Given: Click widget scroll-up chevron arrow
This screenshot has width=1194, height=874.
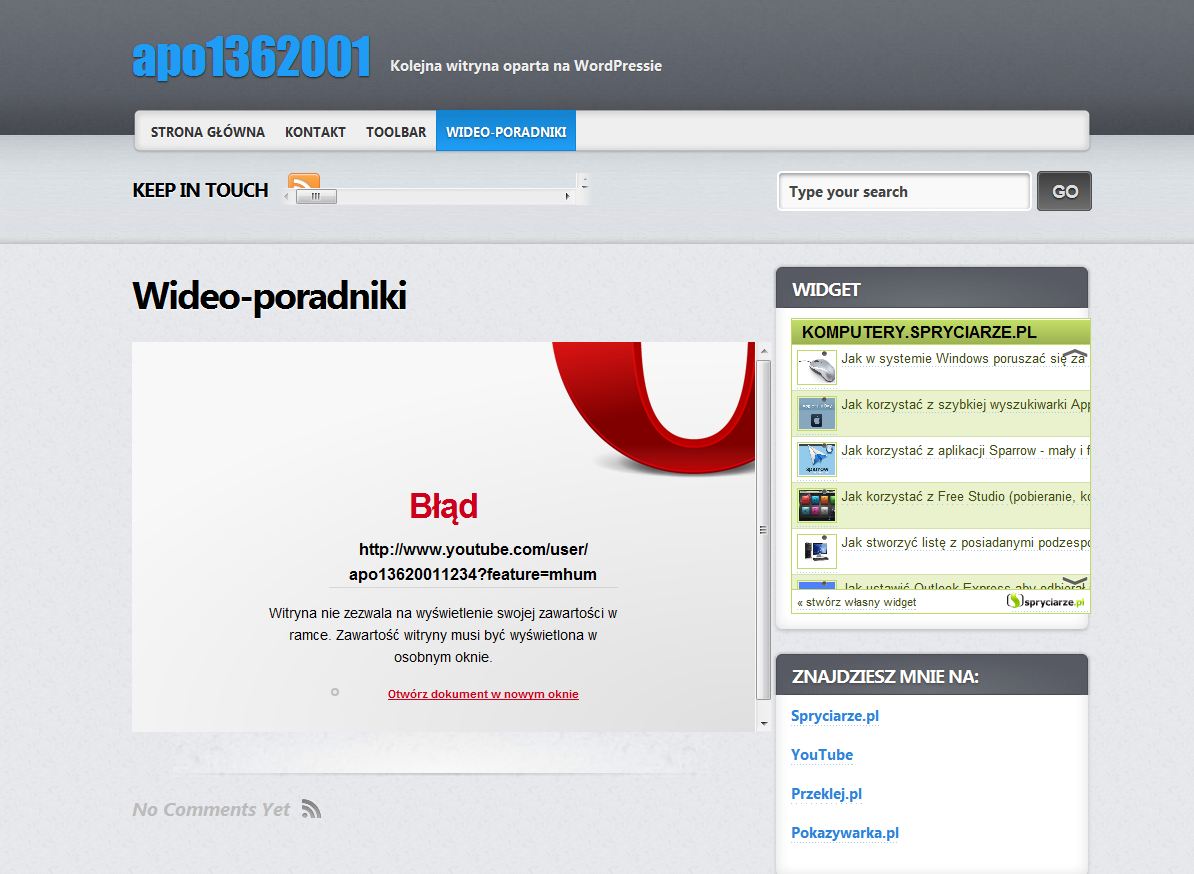Looking at the screenshot, I should click(x=1074, y=355).
